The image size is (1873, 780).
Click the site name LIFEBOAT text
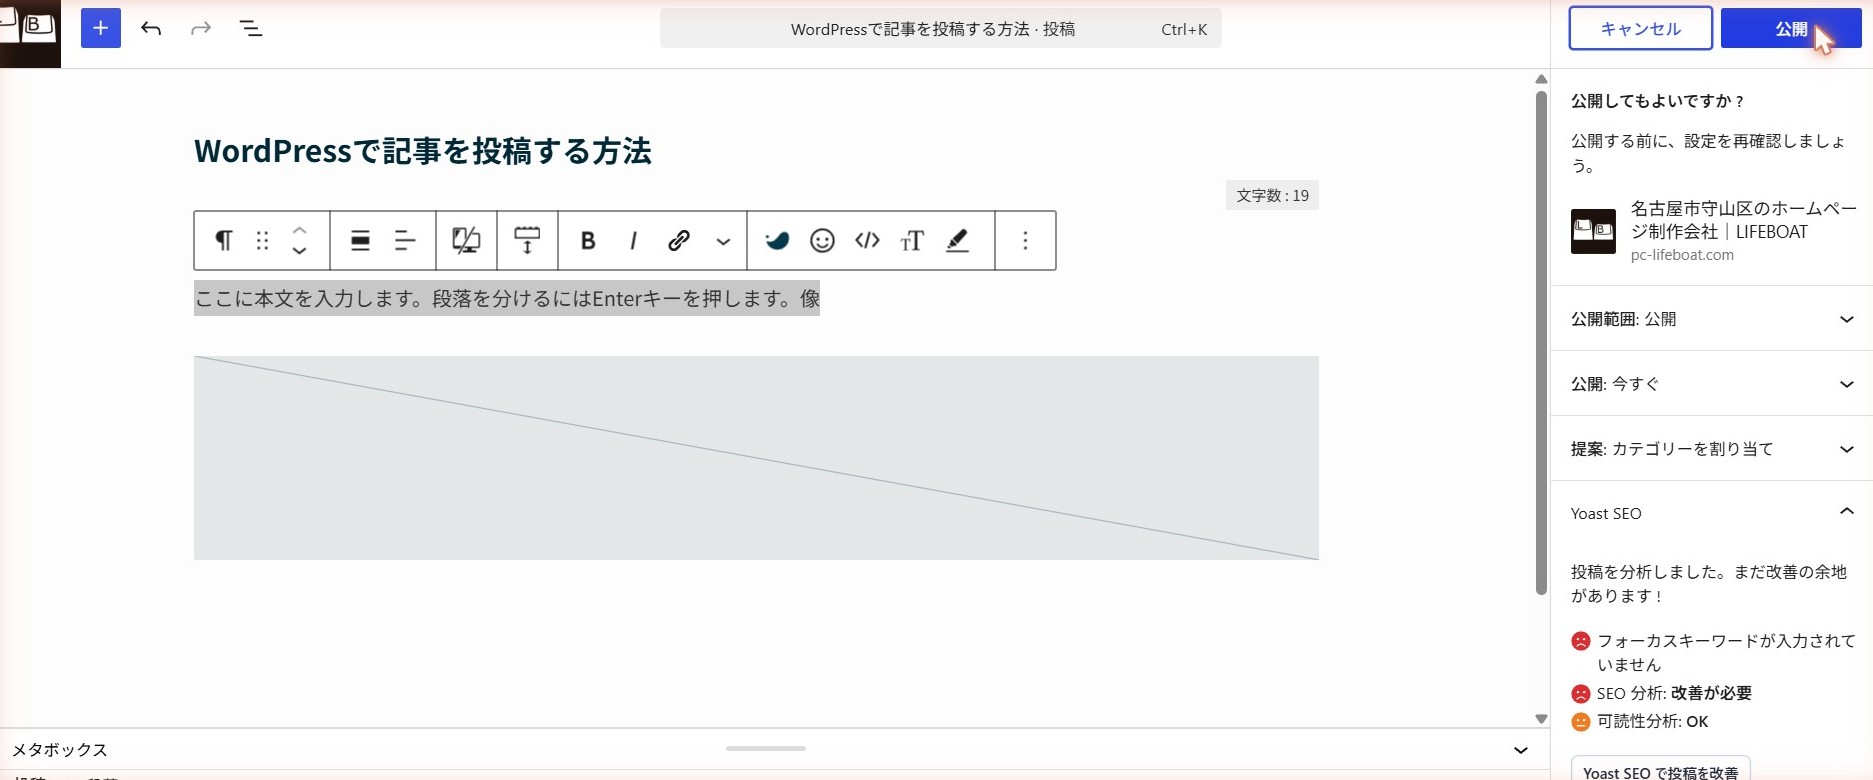tap(1743, 220)
